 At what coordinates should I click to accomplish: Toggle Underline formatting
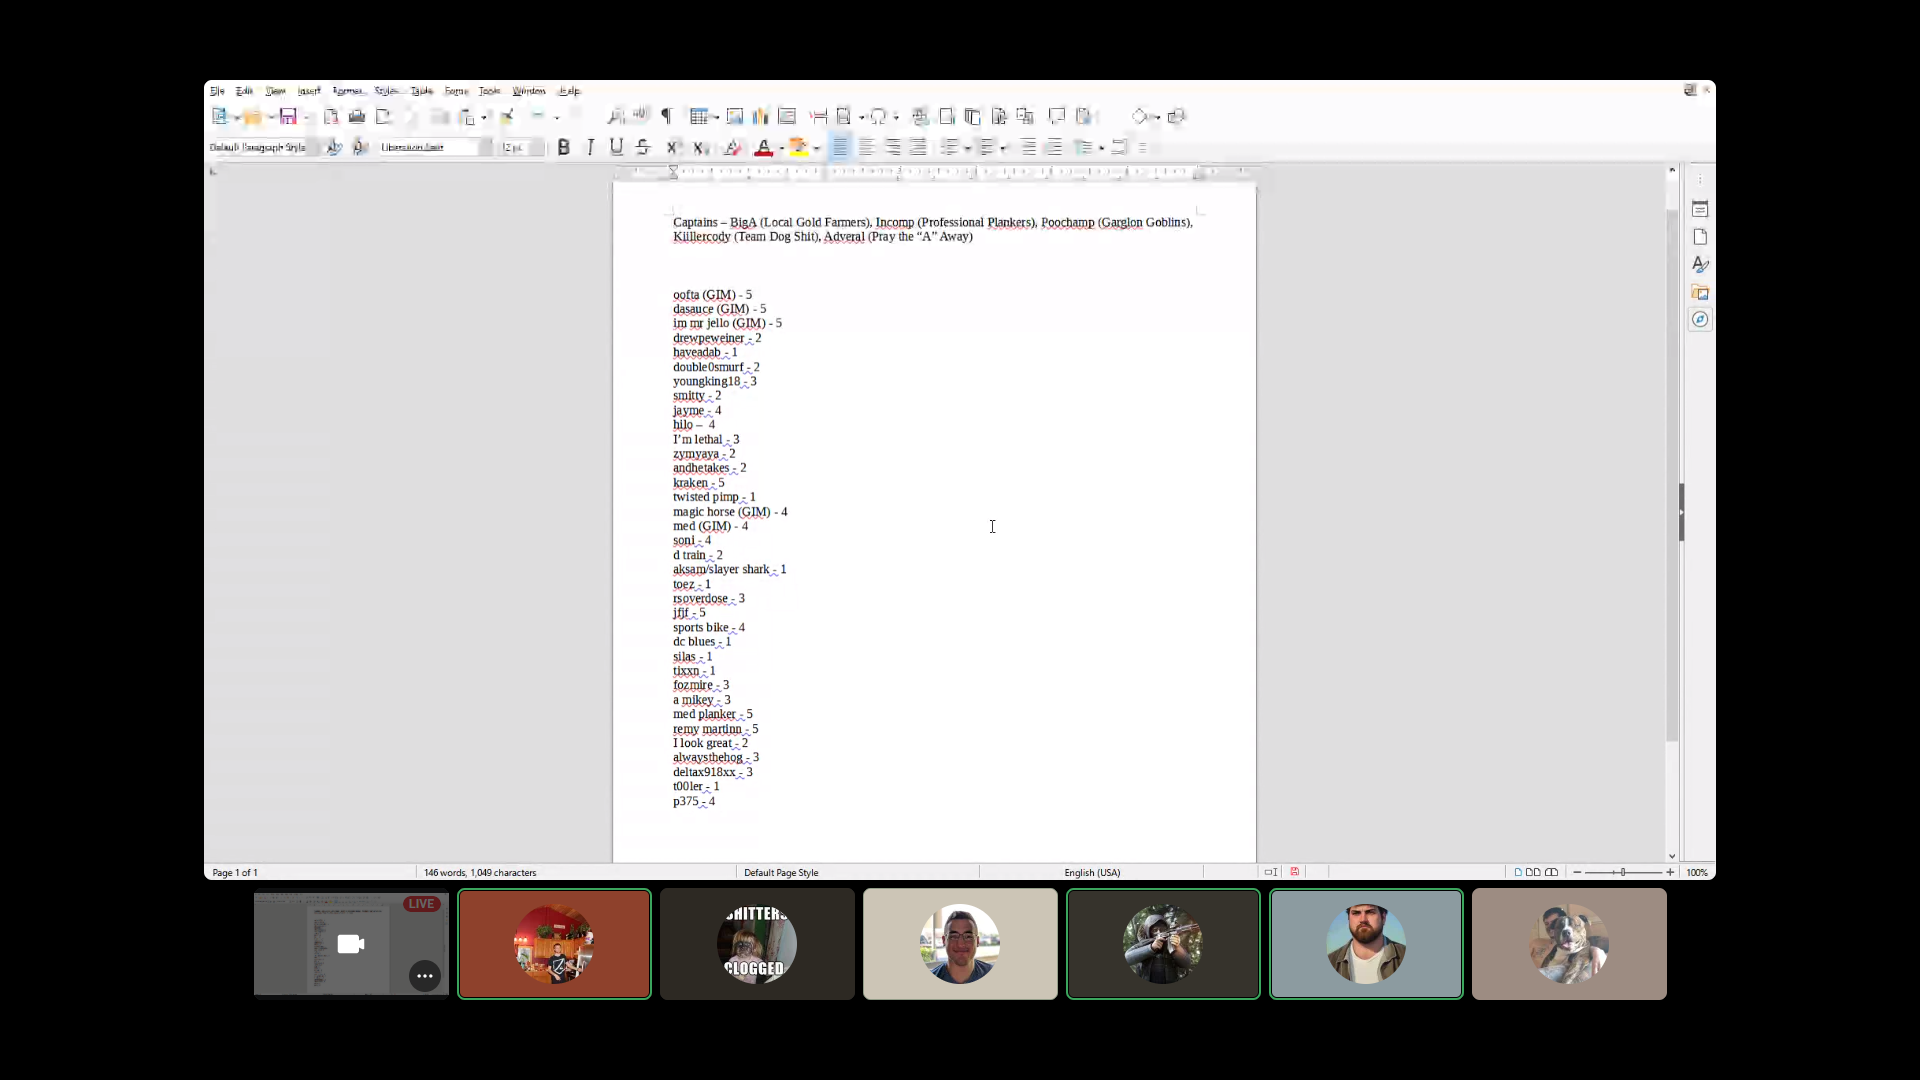click(x=616, y=147)
